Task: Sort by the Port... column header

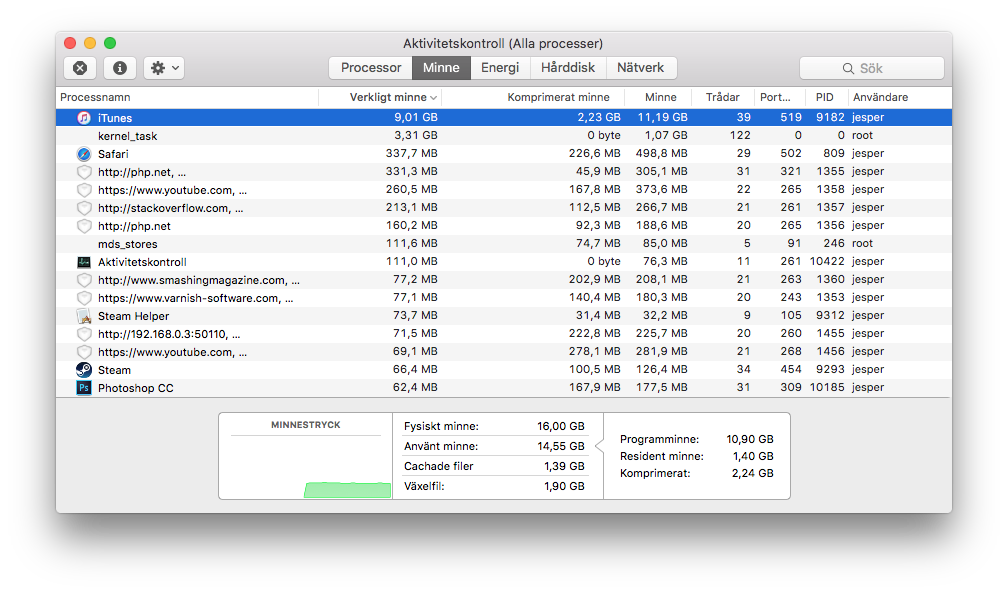Action: 779,97
